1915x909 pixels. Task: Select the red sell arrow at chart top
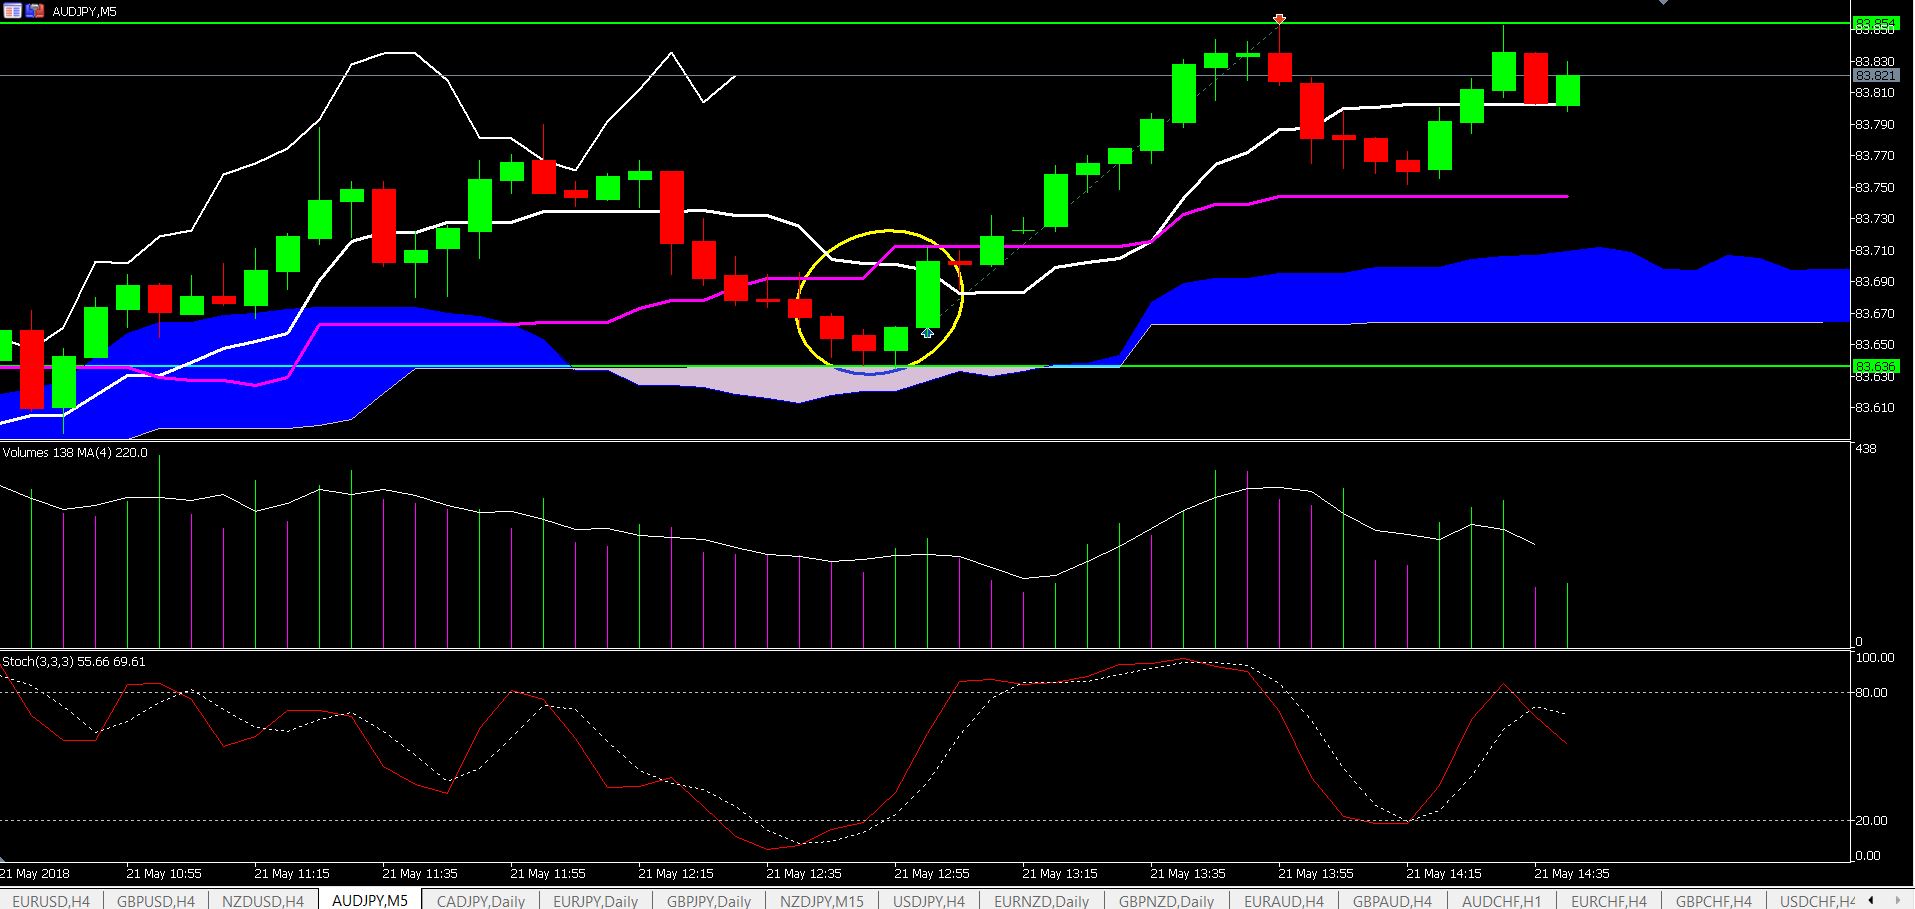1279,19
